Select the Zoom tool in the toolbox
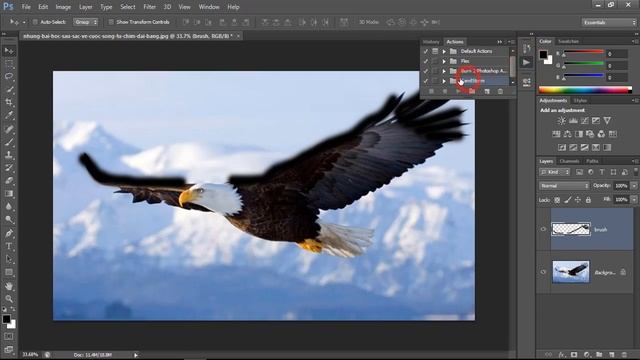This screenshot has width=640, height=360. coord(9,298)
